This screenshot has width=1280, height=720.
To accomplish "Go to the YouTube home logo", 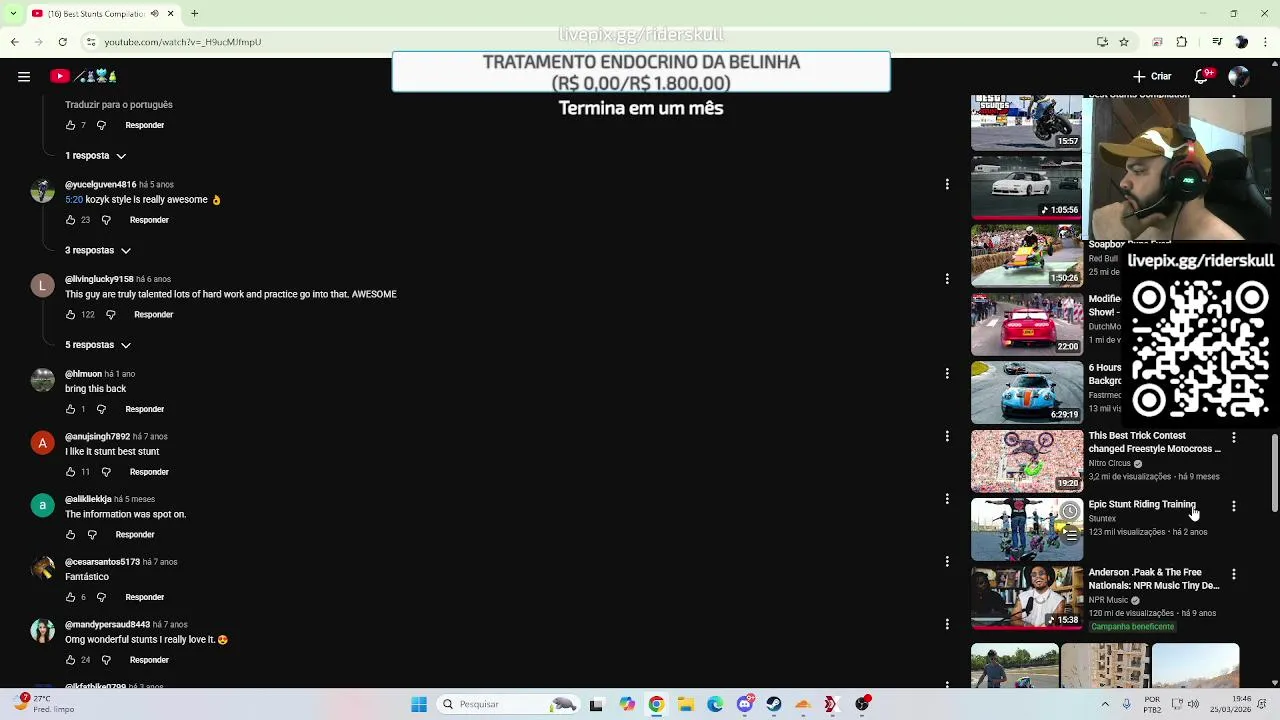I will coord(83,76).
